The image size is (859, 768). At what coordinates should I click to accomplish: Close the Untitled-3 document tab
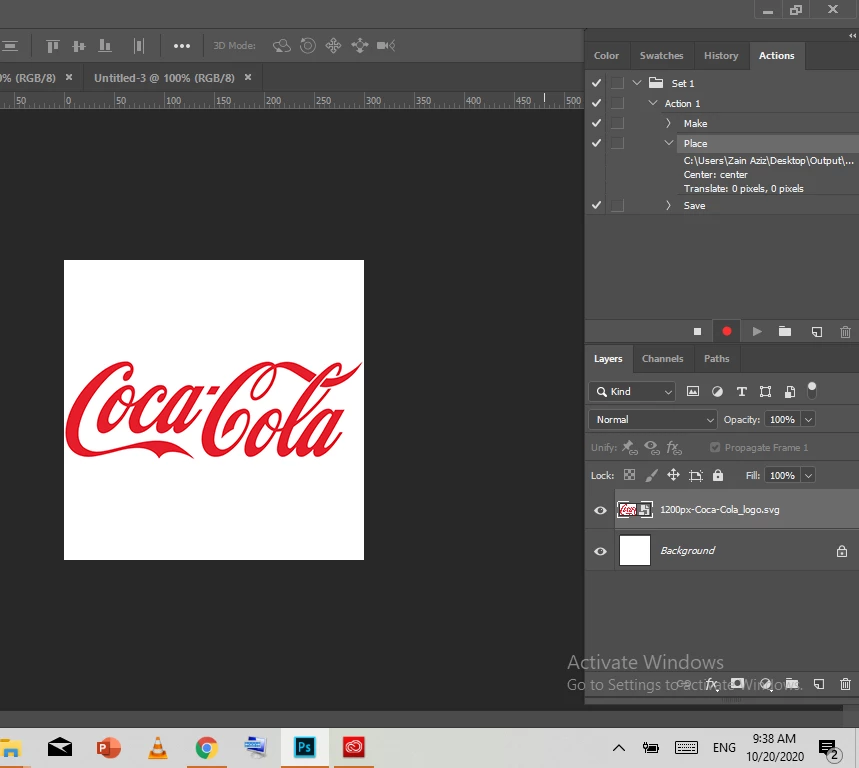coord(248,77)
